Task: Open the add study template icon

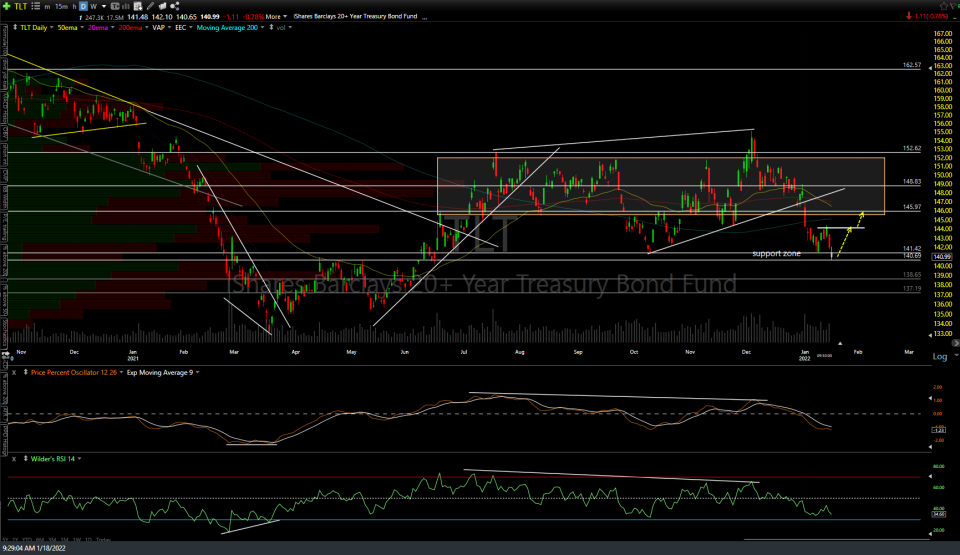Action: [x=138, y=6]
